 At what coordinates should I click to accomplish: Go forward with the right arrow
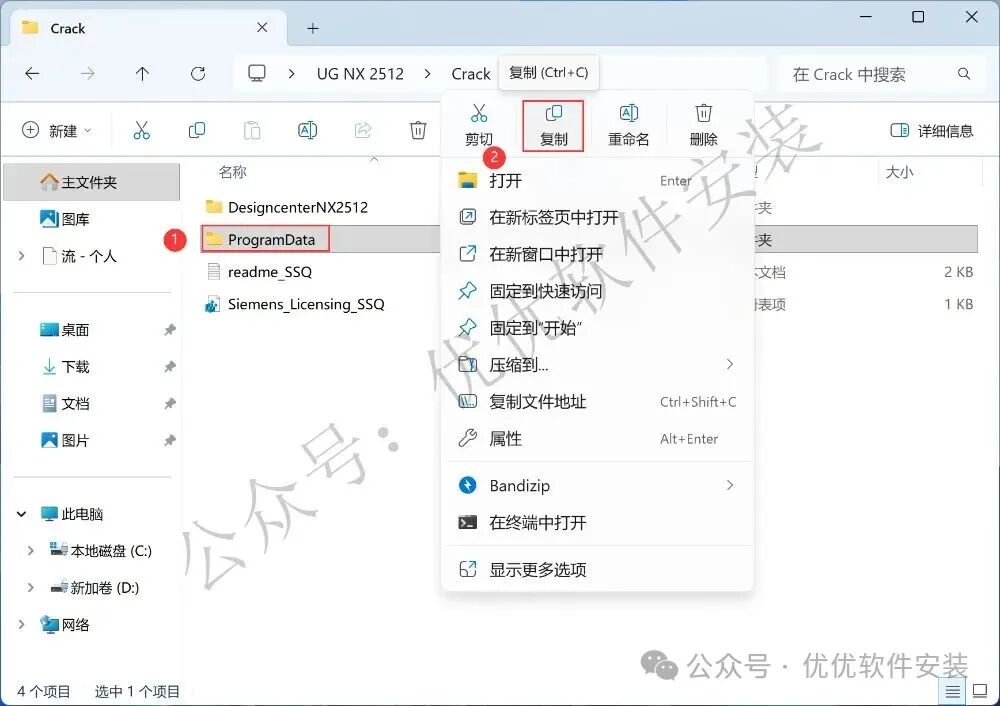(87, 74)
